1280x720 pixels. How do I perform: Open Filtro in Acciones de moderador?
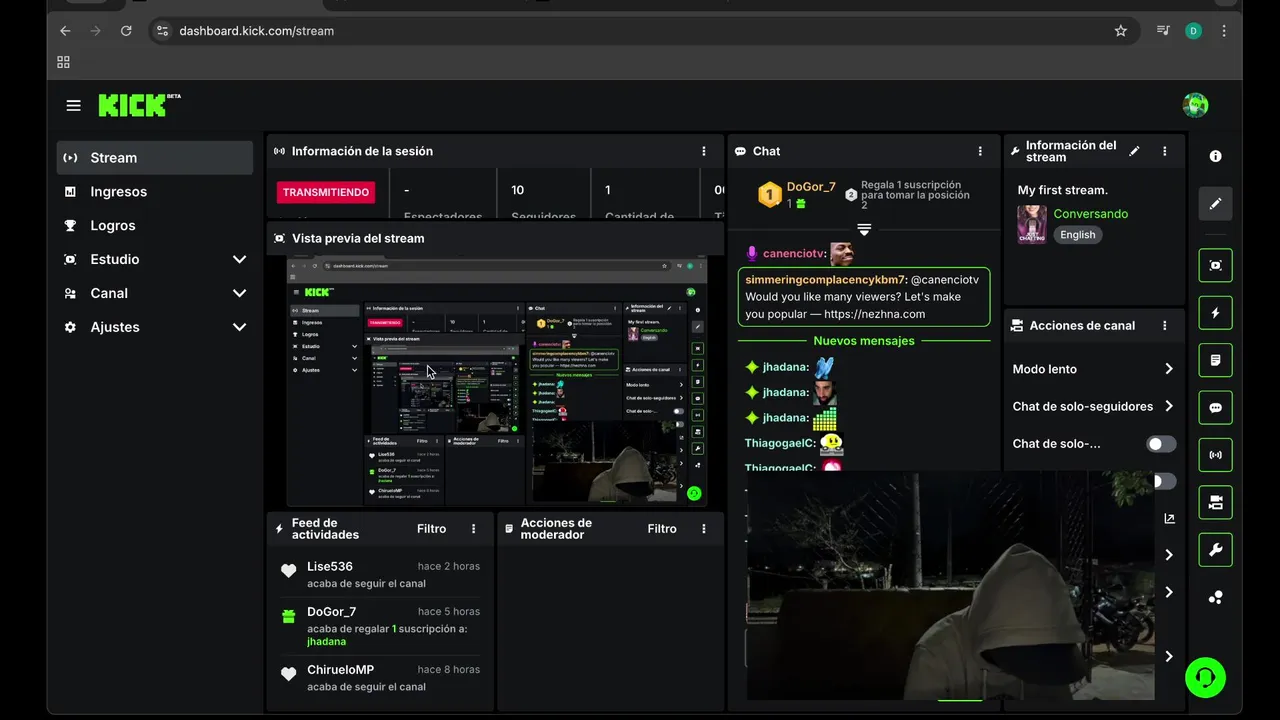(662, 529)
